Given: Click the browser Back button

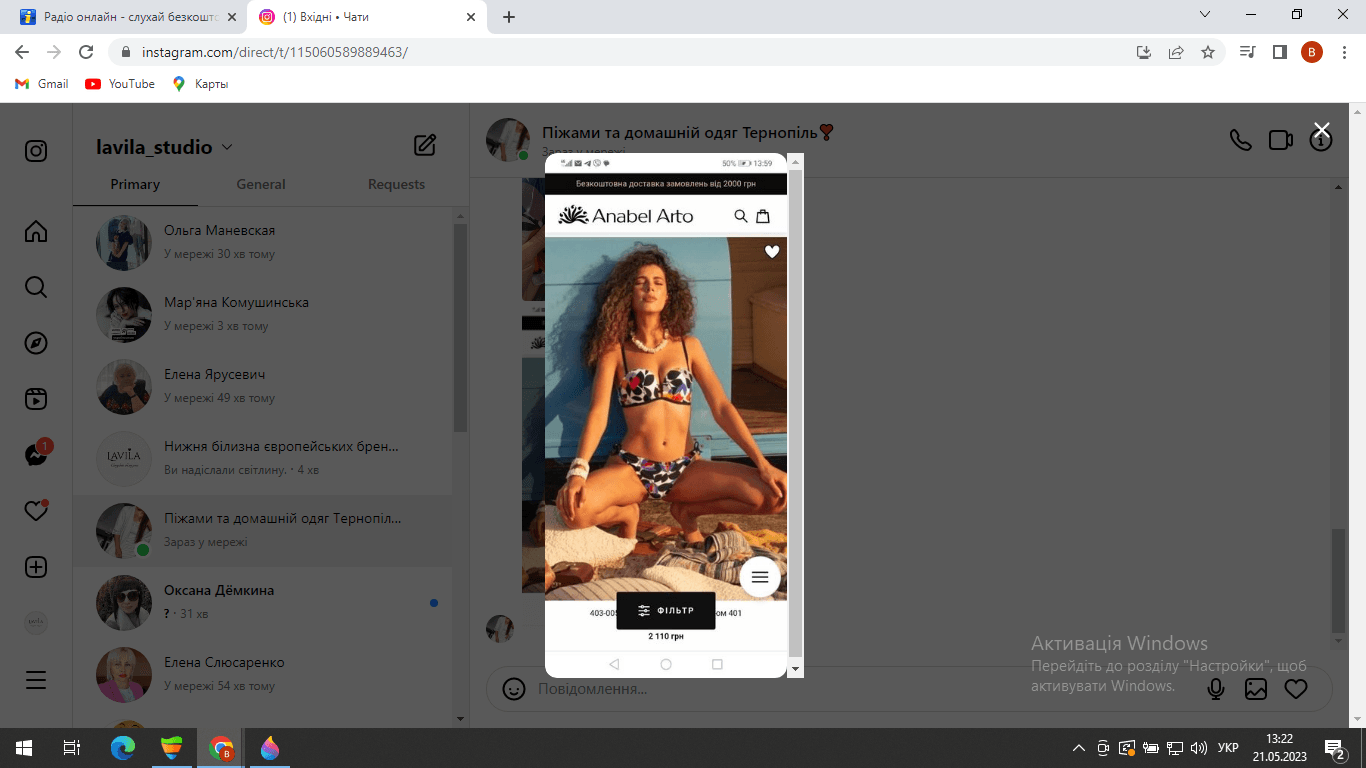Looking at the screenshot, I should (x=22, y=52).
